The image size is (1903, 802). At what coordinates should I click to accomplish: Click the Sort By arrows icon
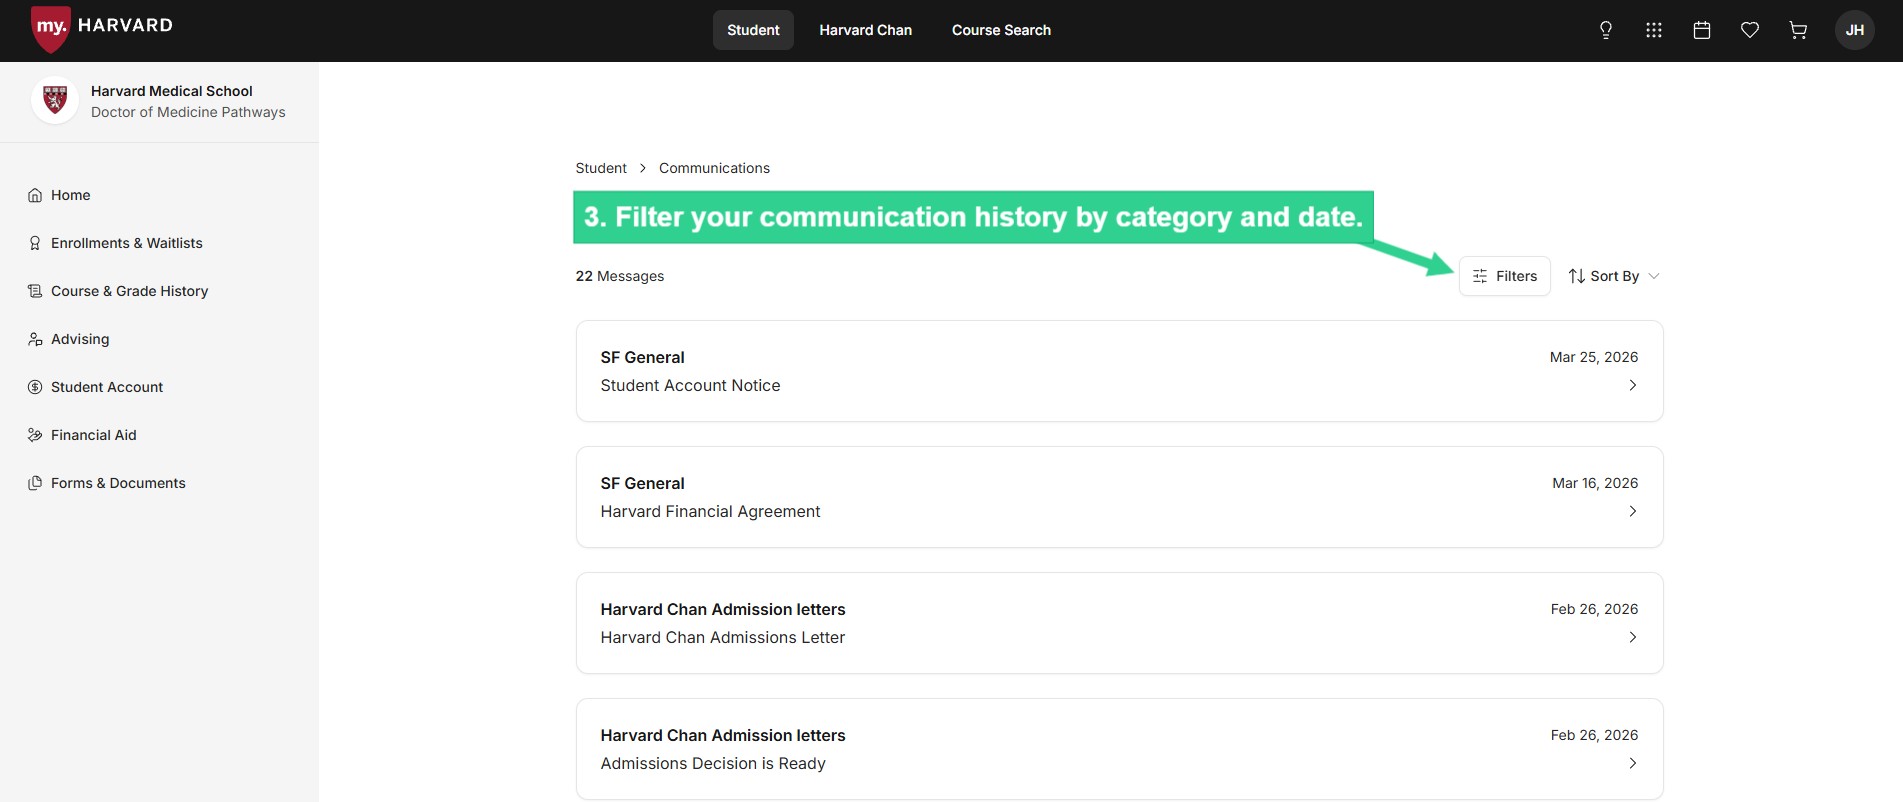pyautogui.click(x=1577, y=276)
